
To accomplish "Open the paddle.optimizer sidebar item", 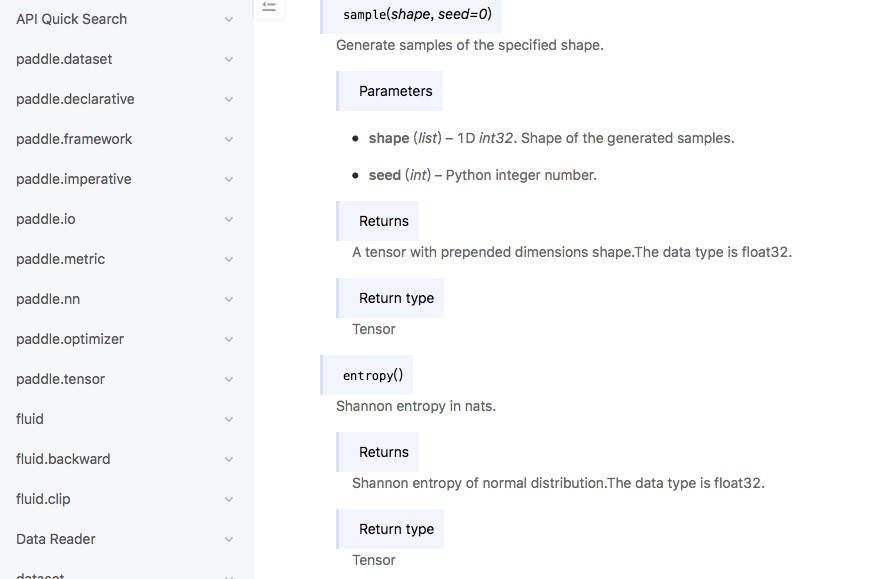I will (70, 339).
